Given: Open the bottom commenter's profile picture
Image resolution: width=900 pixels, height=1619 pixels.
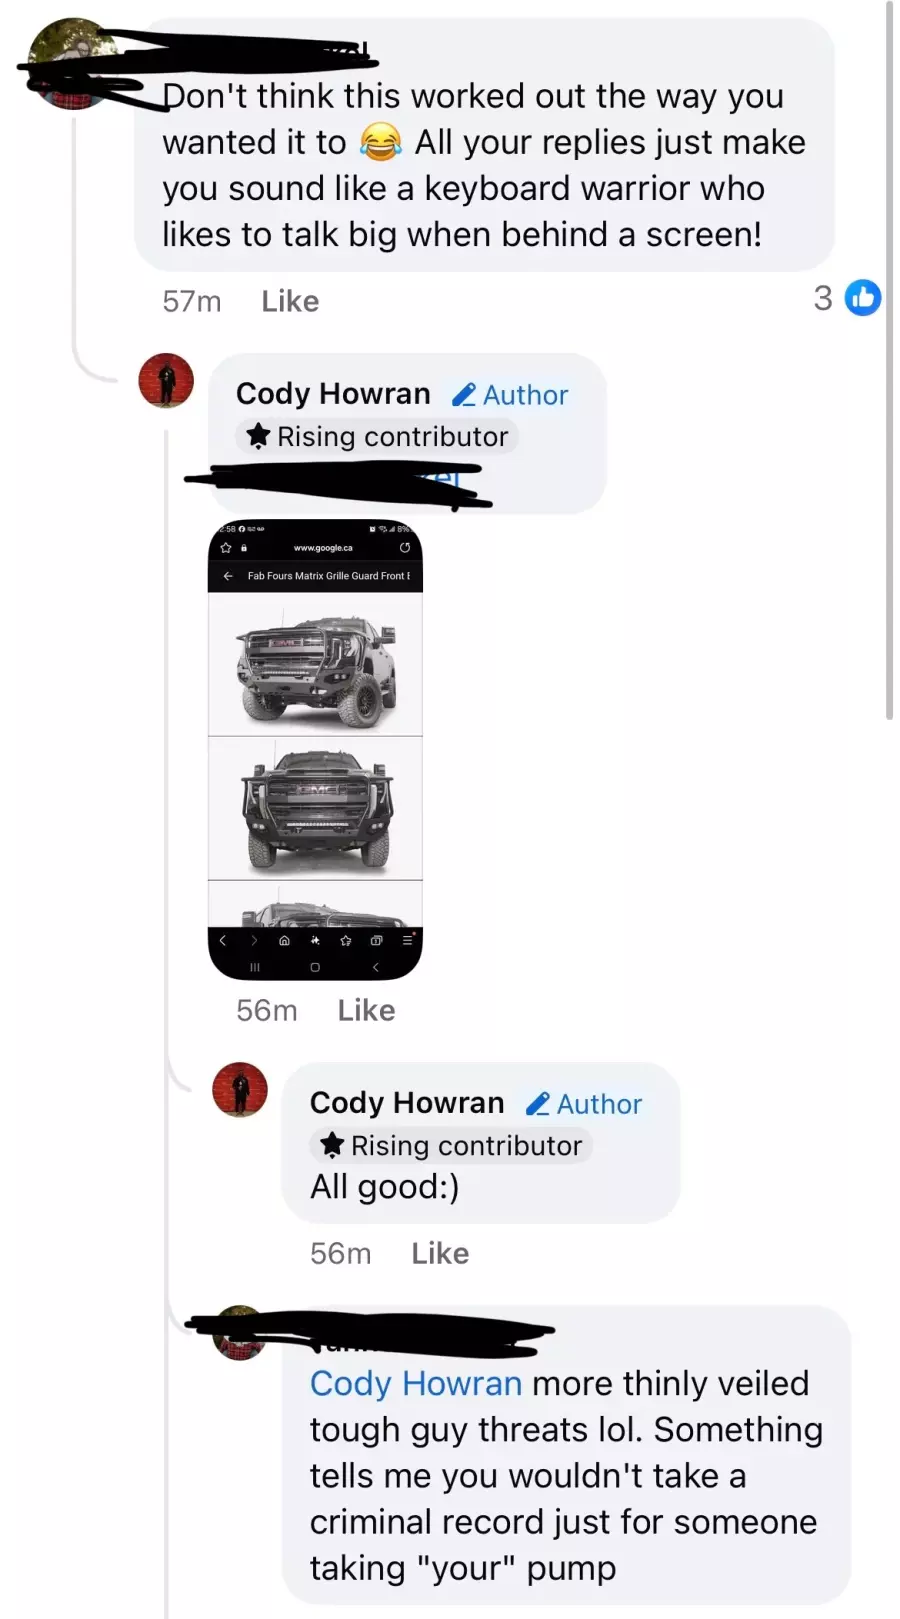Looking at the screenshot, I should (x=240, y=1333).
